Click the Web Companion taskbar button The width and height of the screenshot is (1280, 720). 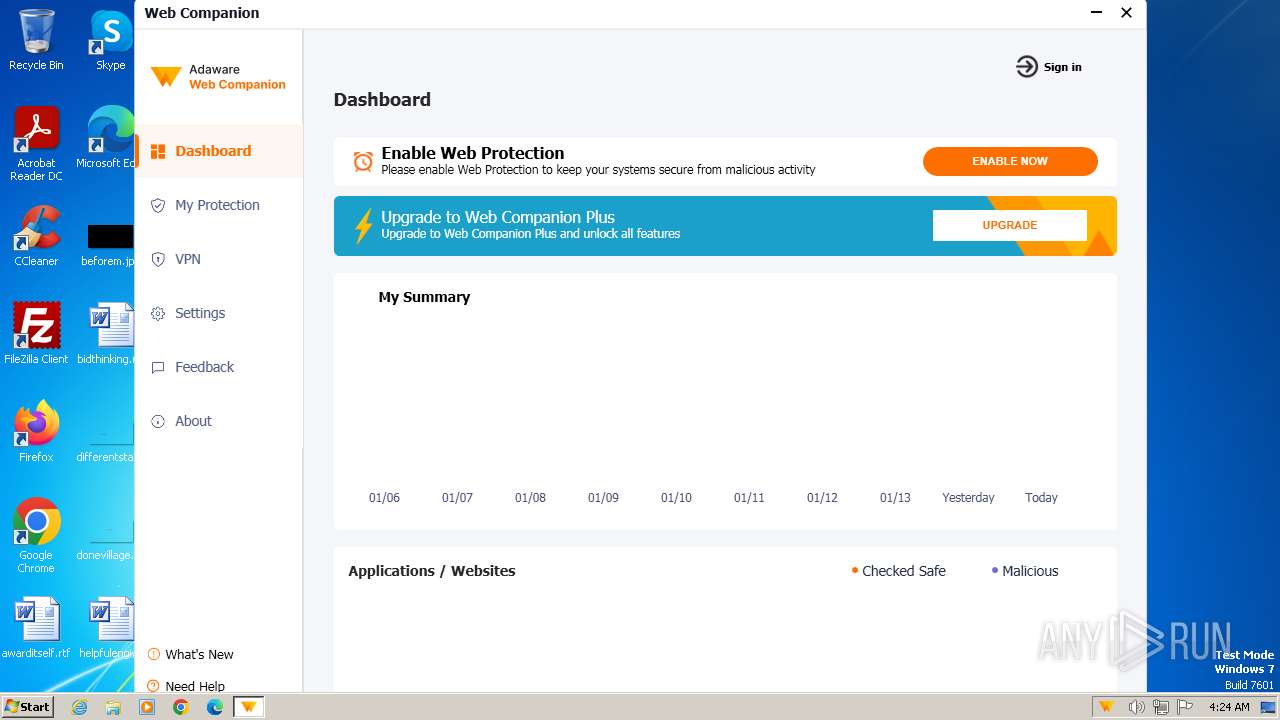point(249,707)
